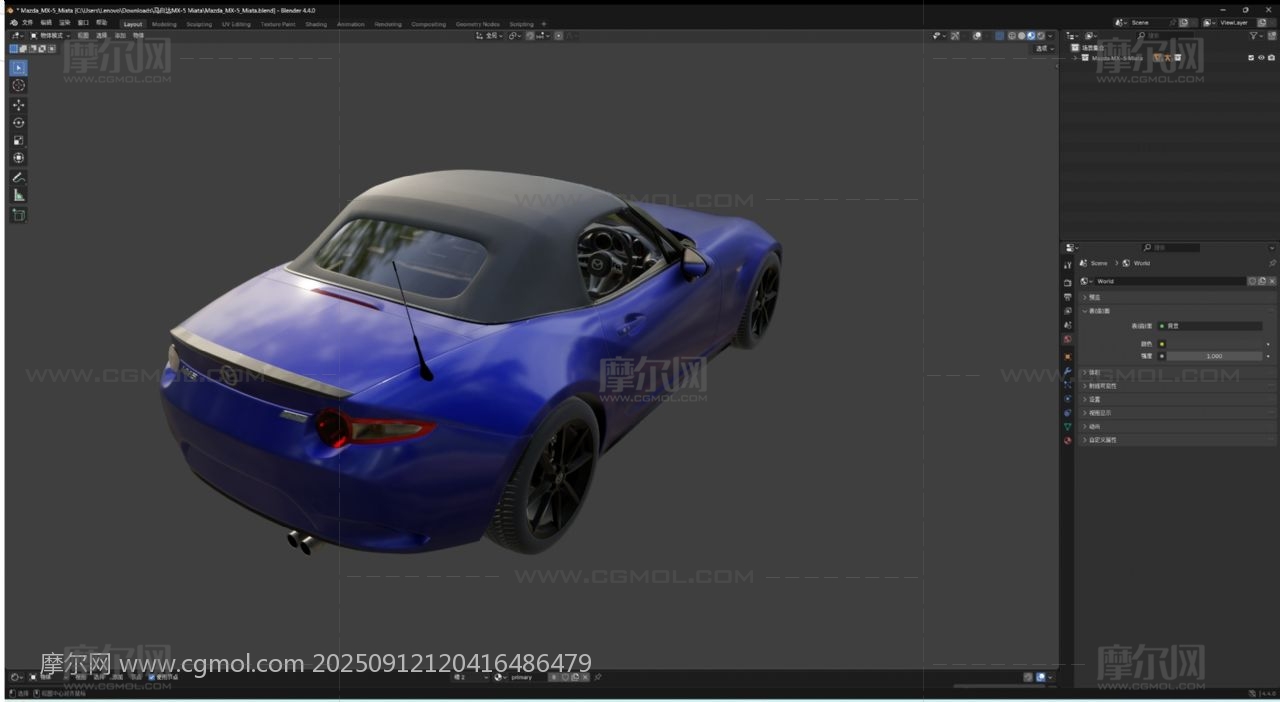The width and height of the screenshot is (1280, 702).
Task: Select the Add Cube tool
Action: click(18, 214)
